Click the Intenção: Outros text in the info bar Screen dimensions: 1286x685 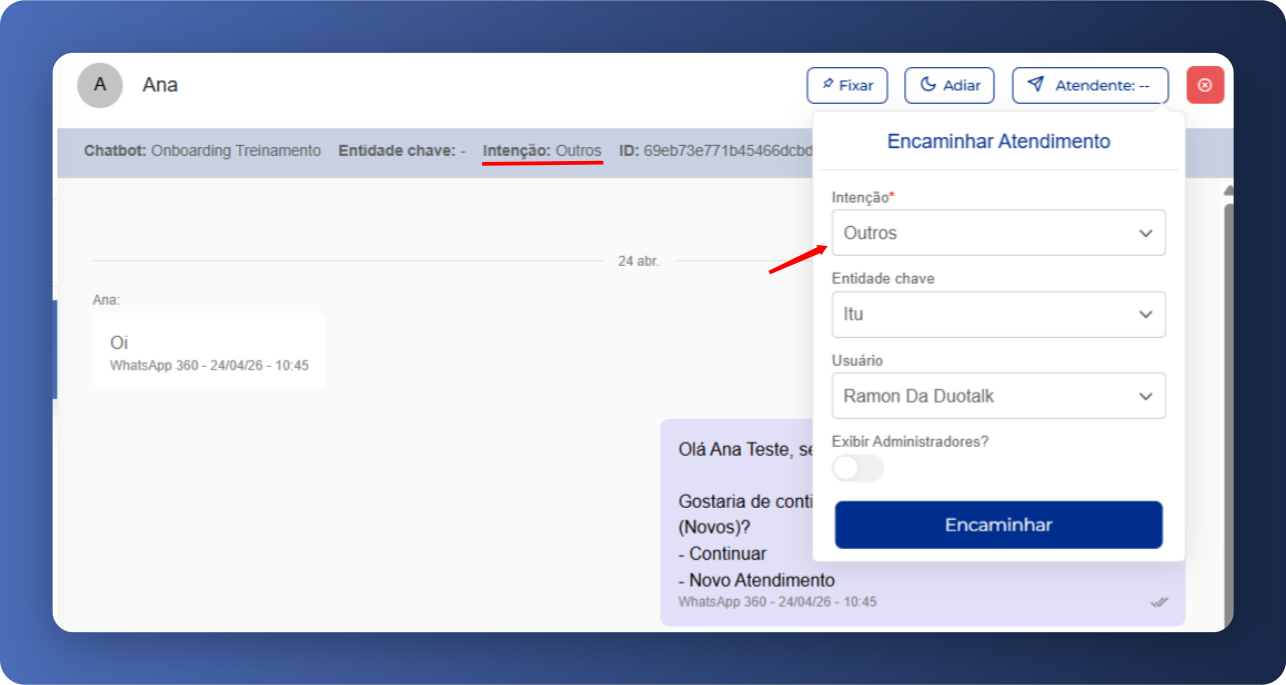tap(542, 151)
